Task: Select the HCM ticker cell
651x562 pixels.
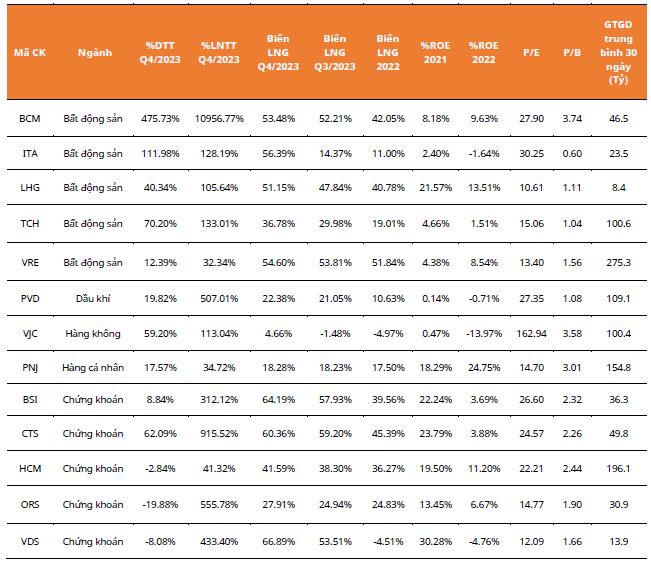Action: click(x=29, y=471)
